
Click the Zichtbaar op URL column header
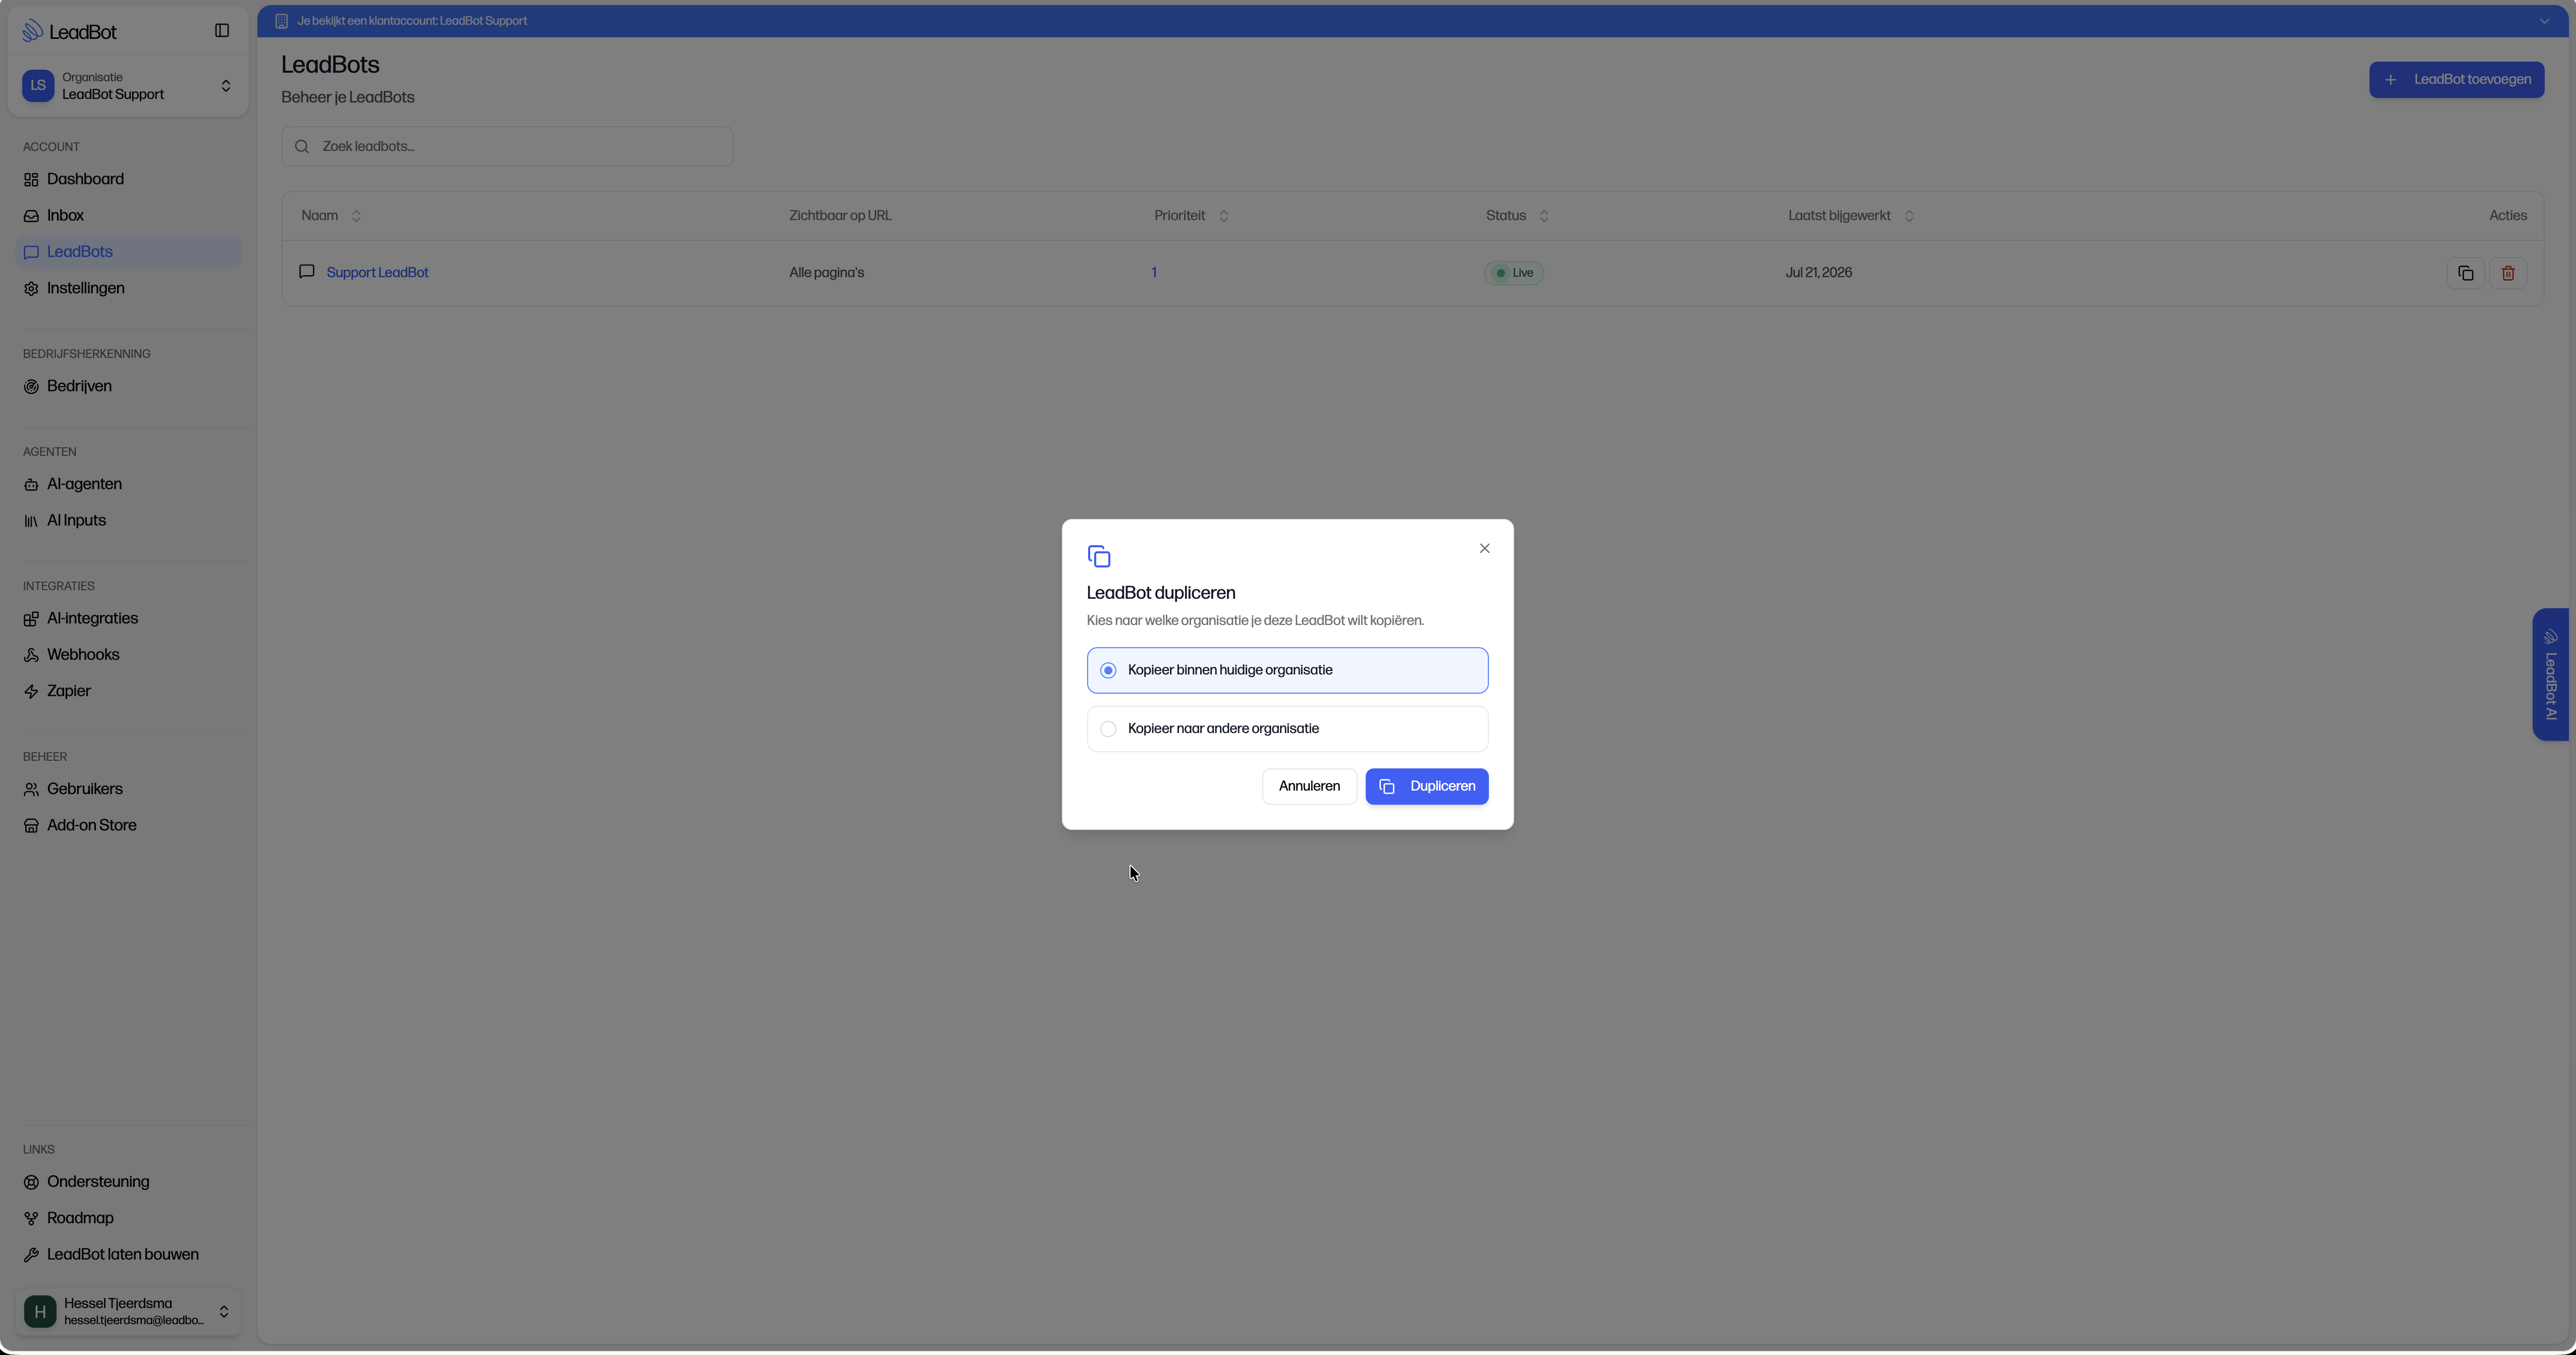[x=840, y=216]
